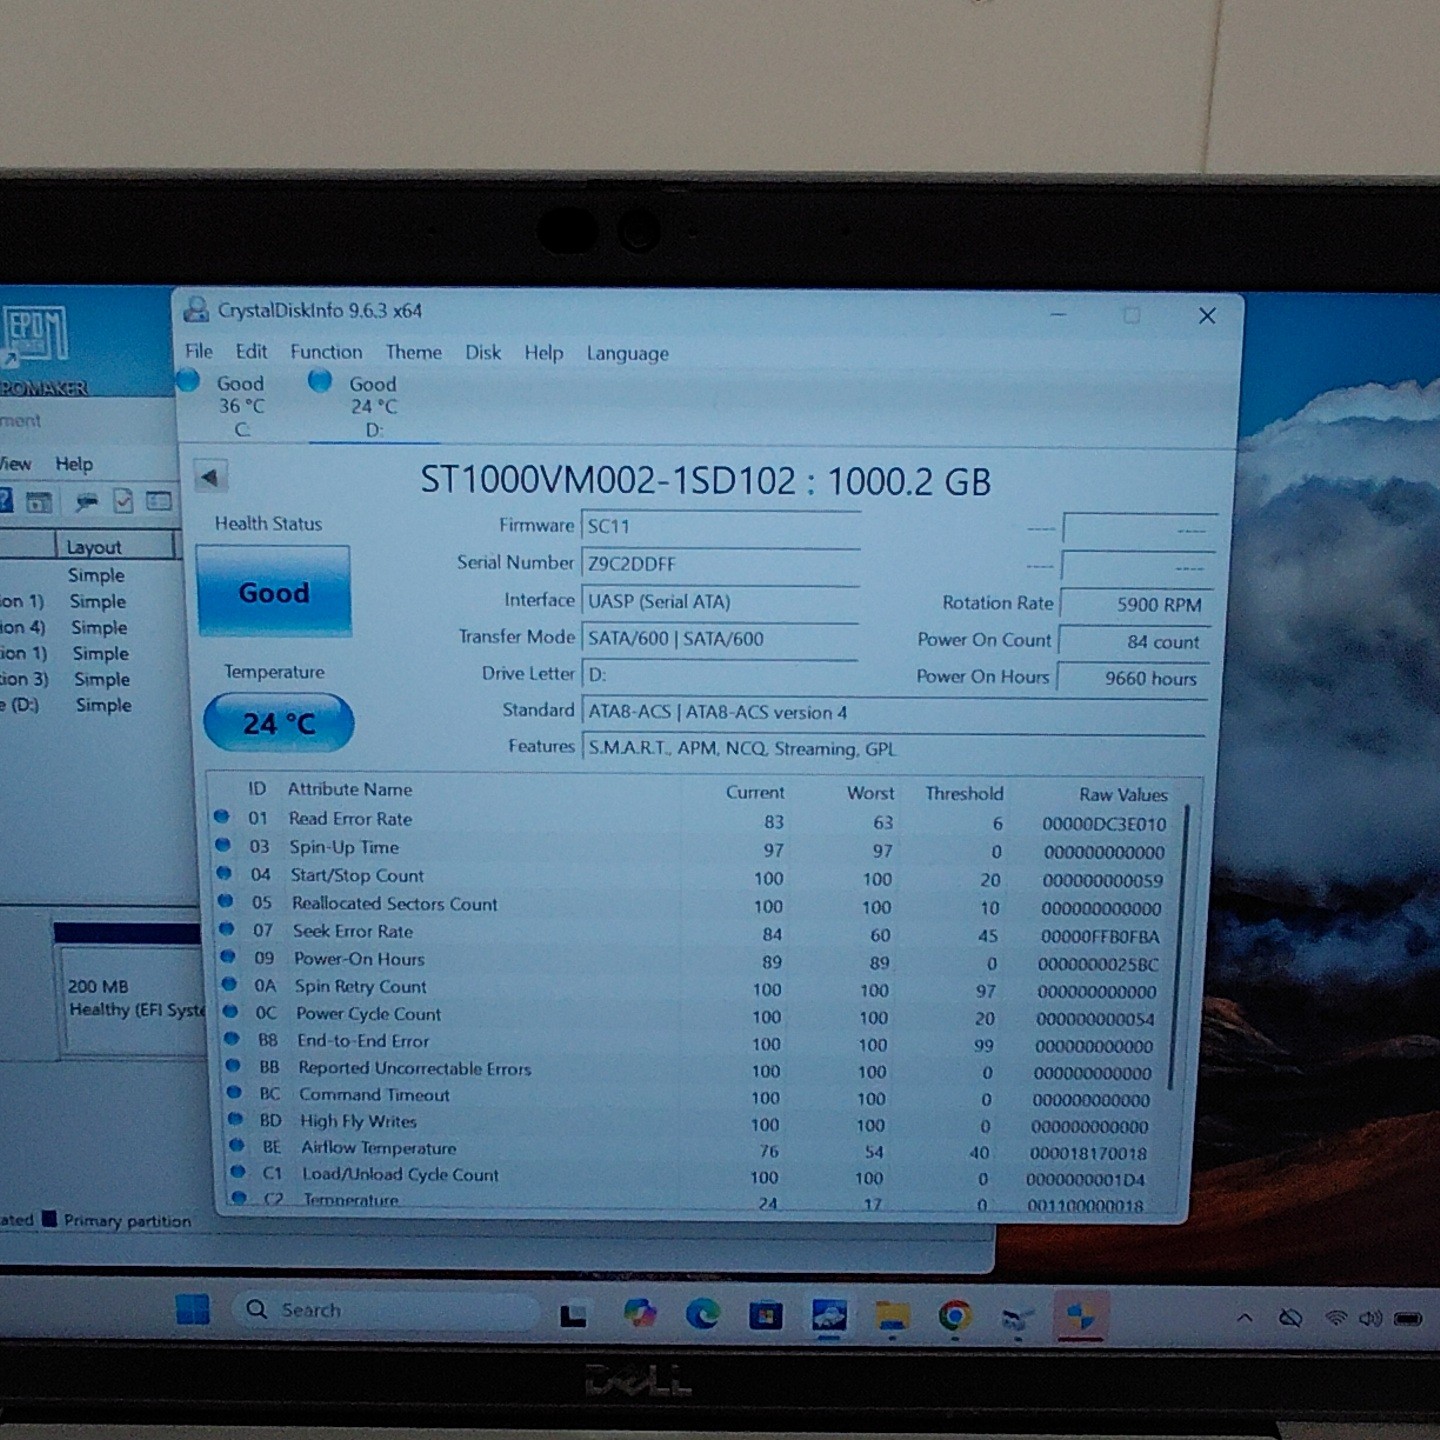Screen dimensions: 1440x1440
Task: Click the Firmware field showing SC11
Action: click(x=720, y=527)
